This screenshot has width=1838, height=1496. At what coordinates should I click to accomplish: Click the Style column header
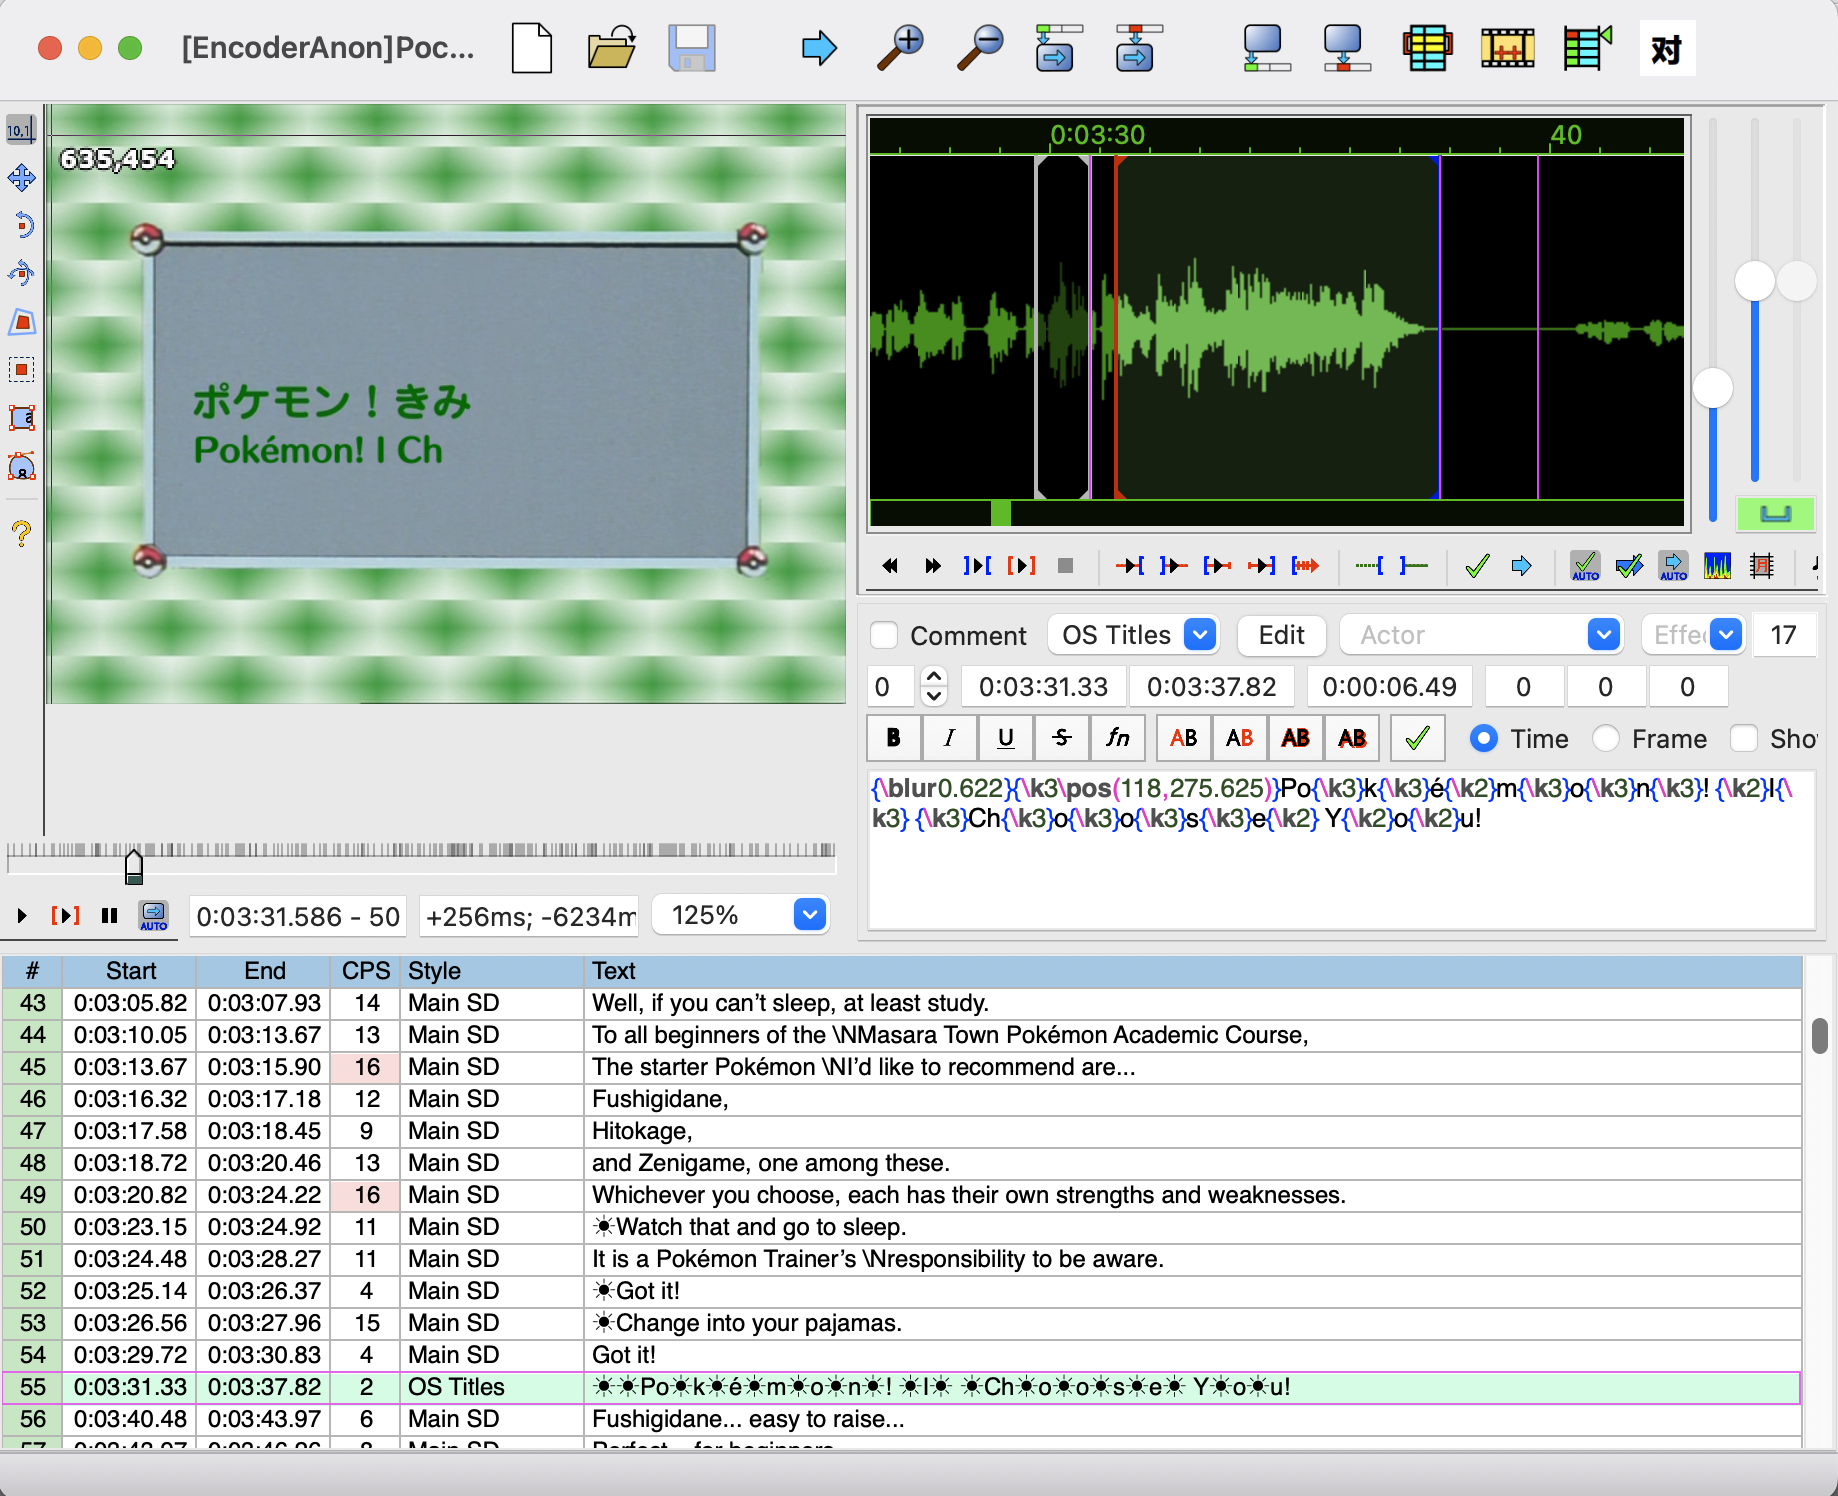[434, 971]
